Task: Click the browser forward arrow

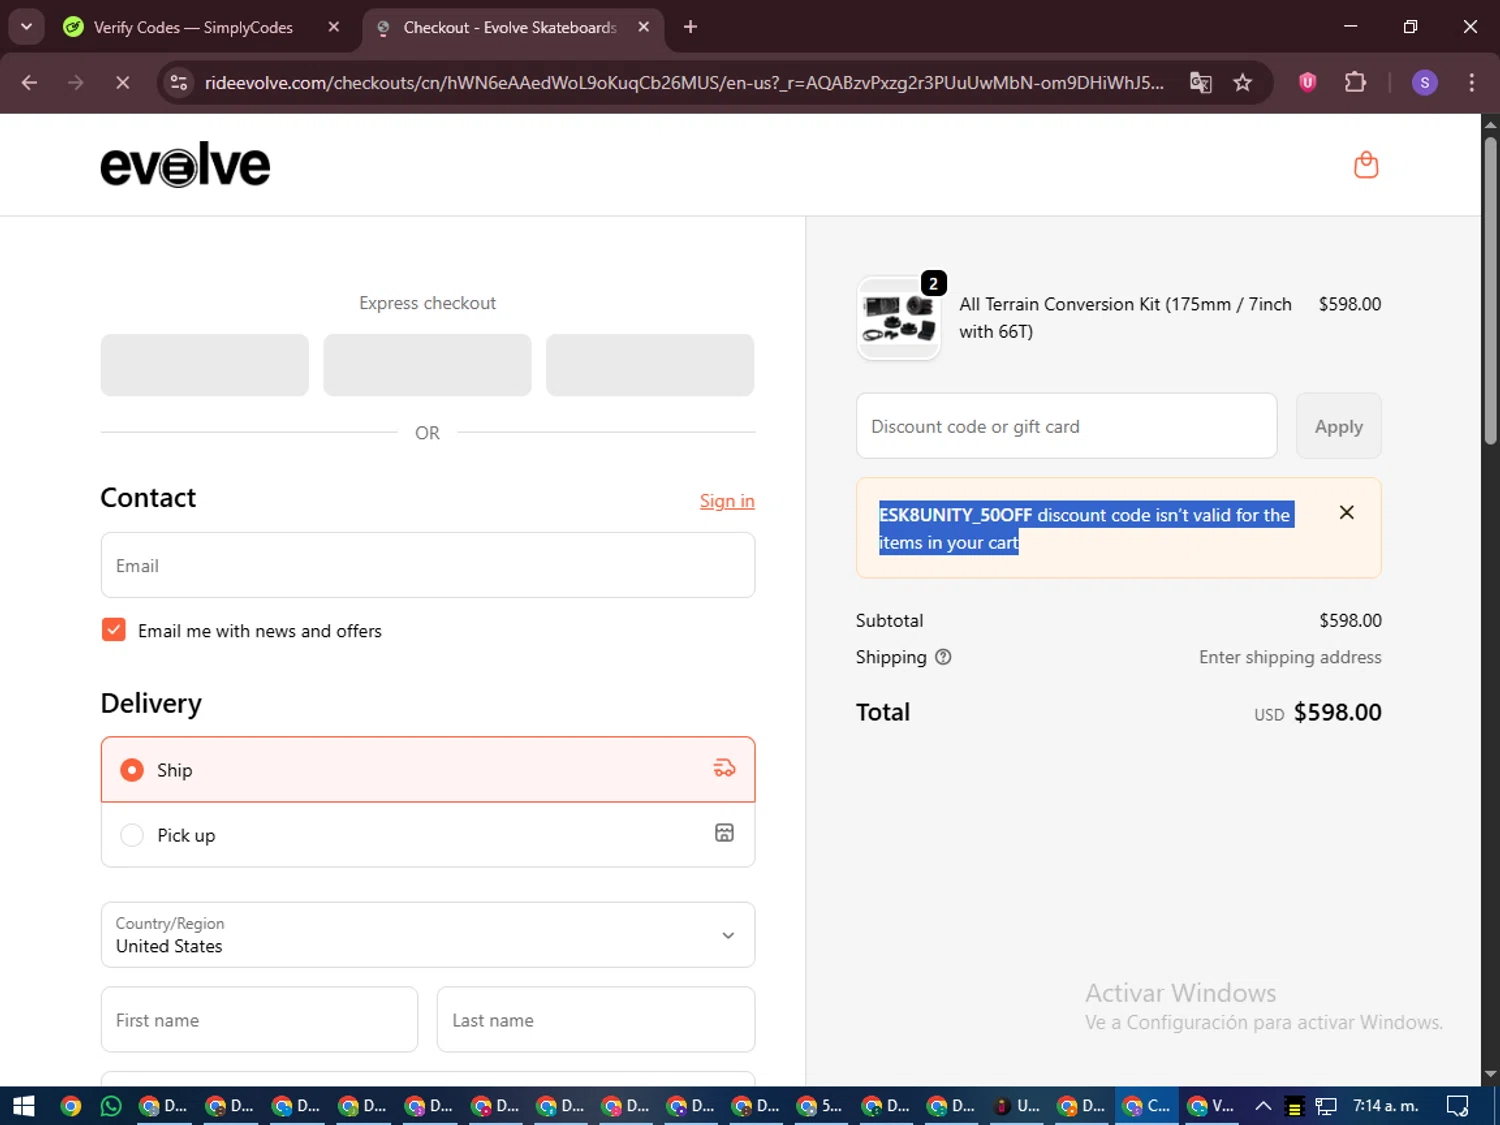Action: click(x=76, y=83)
